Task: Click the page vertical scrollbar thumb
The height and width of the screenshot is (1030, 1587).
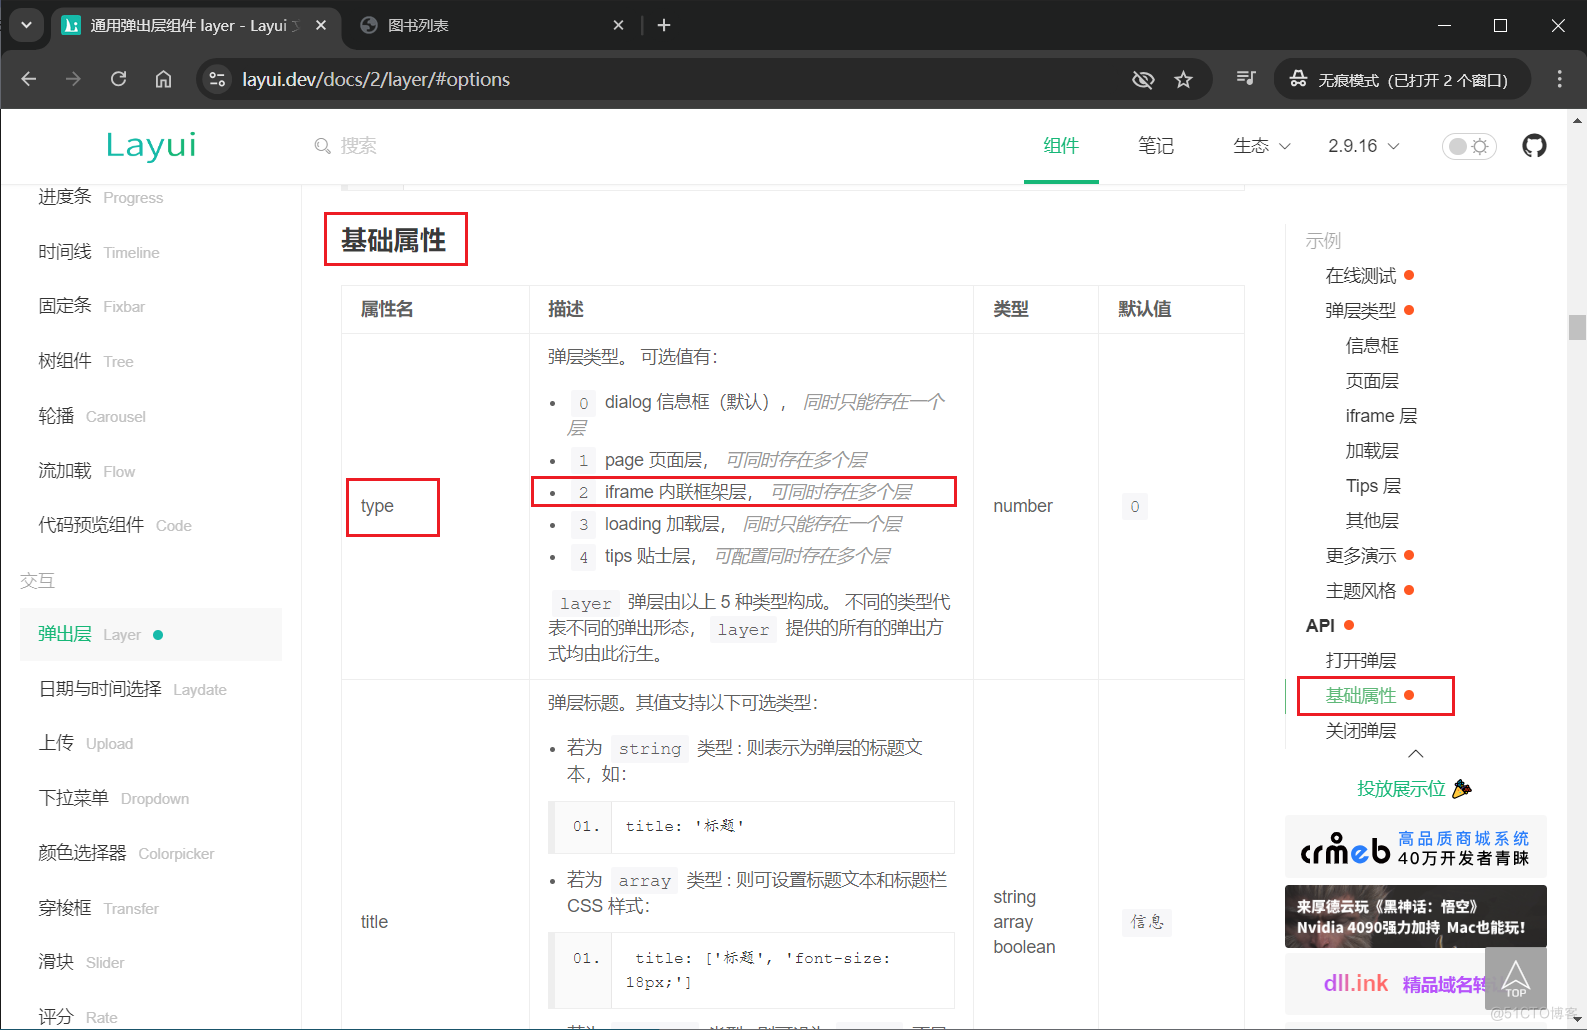Action: (1578, 328)
